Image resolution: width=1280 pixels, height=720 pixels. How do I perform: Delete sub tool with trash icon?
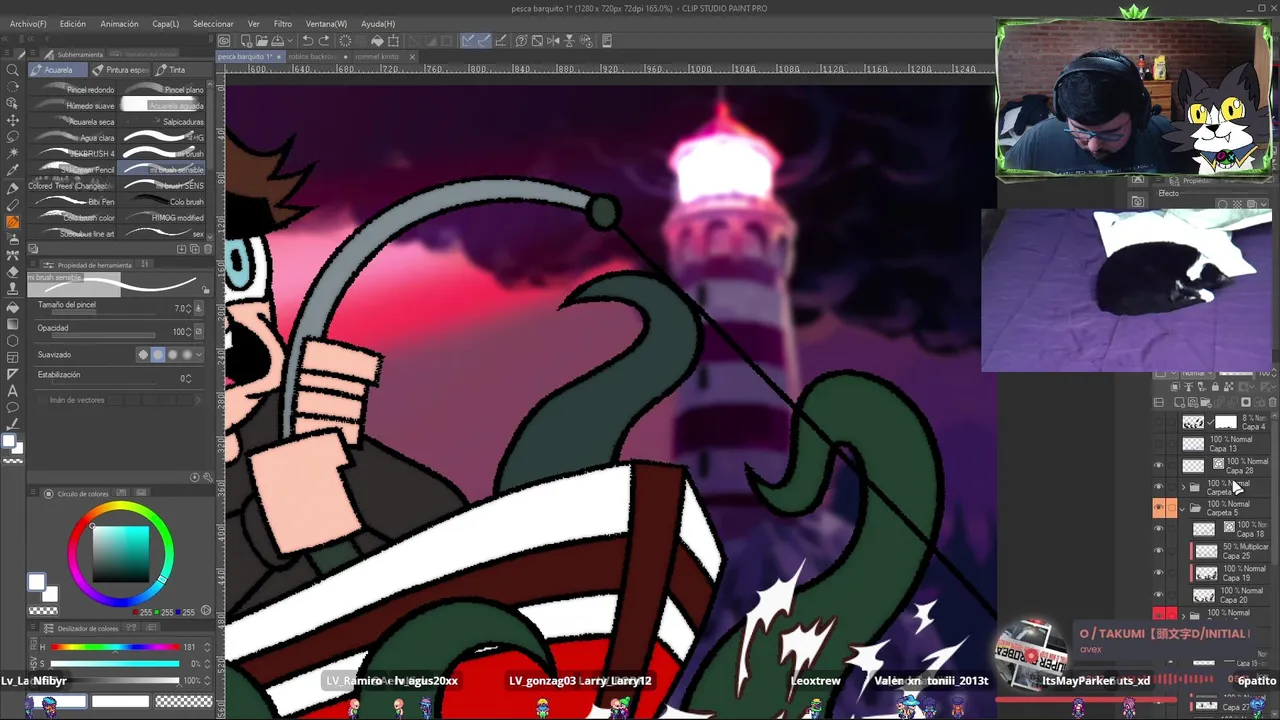click(207, 249)
